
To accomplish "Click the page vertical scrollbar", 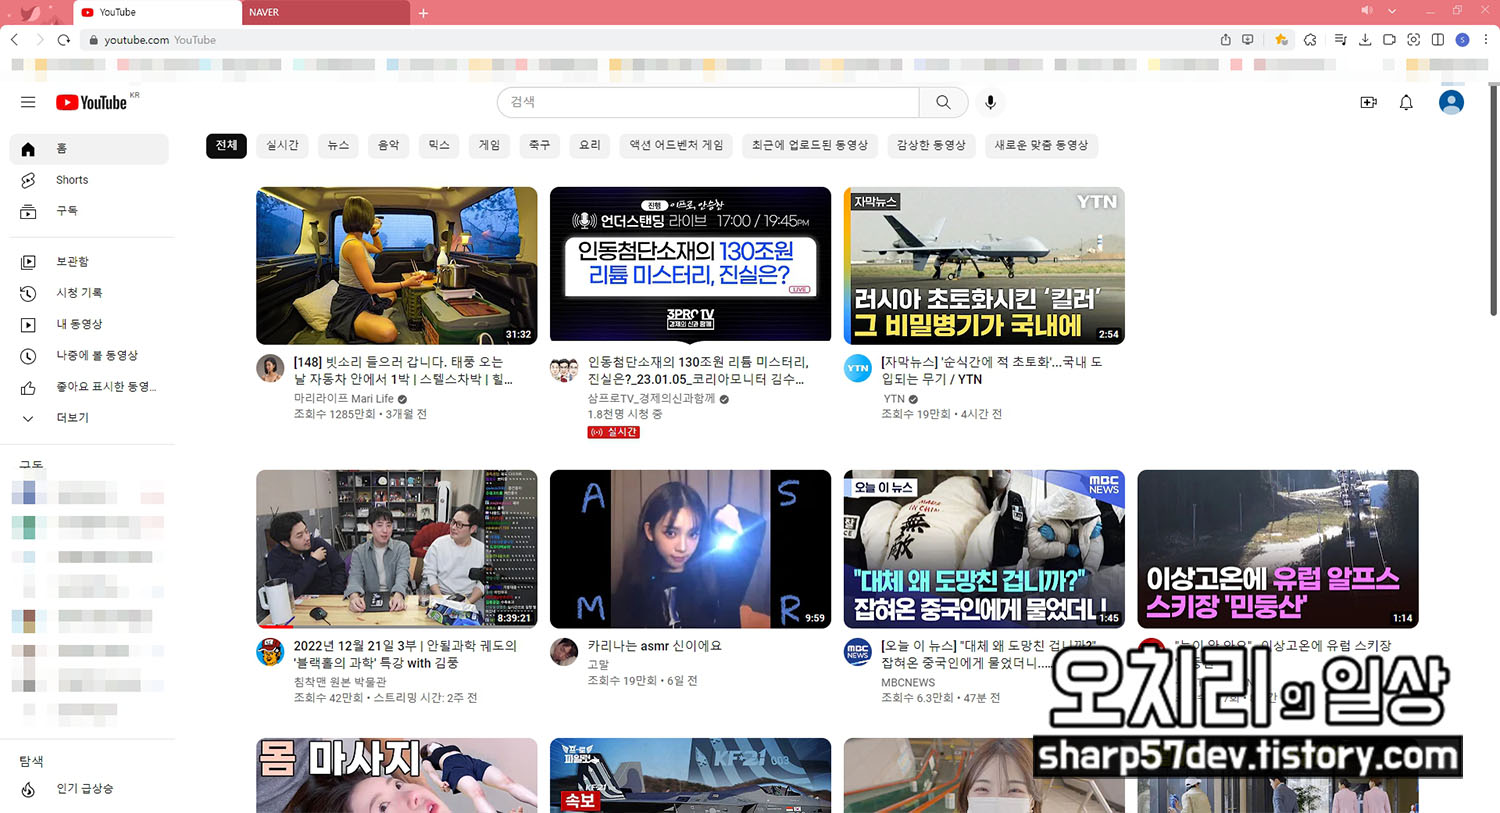I will [x=1494, y=200].
